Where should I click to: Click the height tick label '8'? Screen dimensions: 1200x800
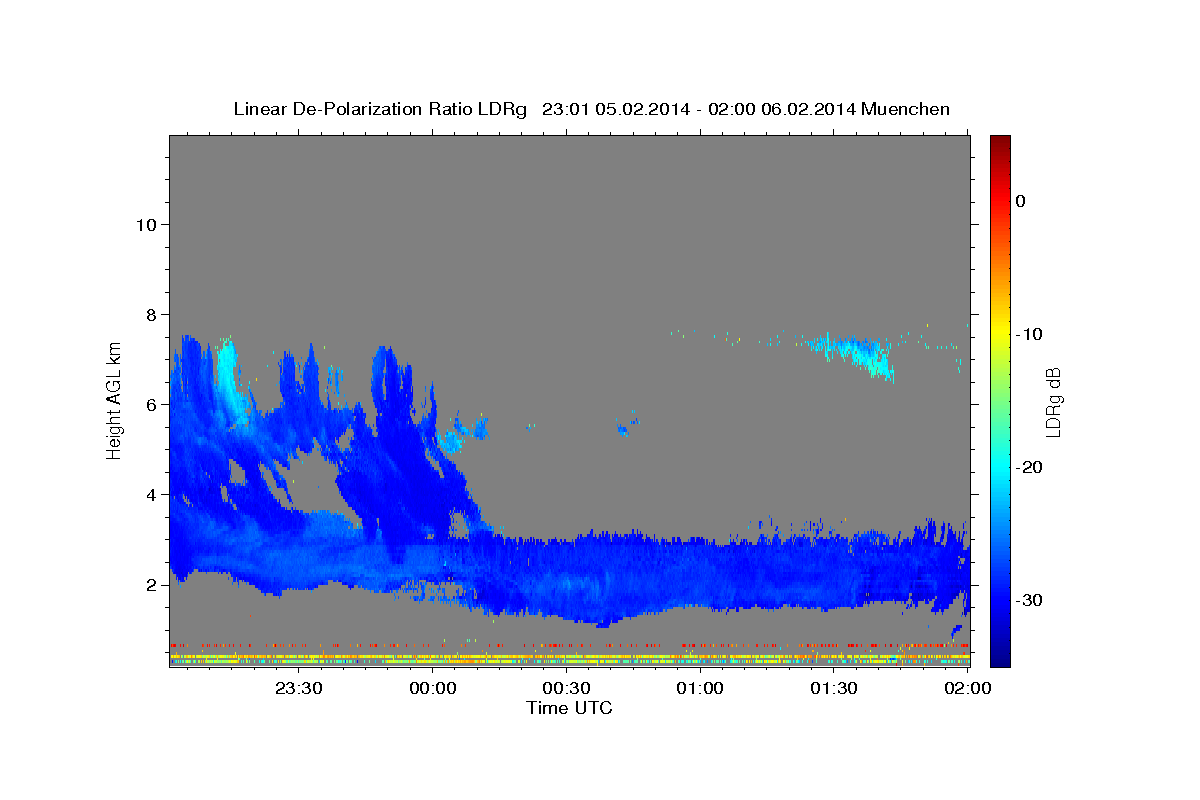pos(152,314)
